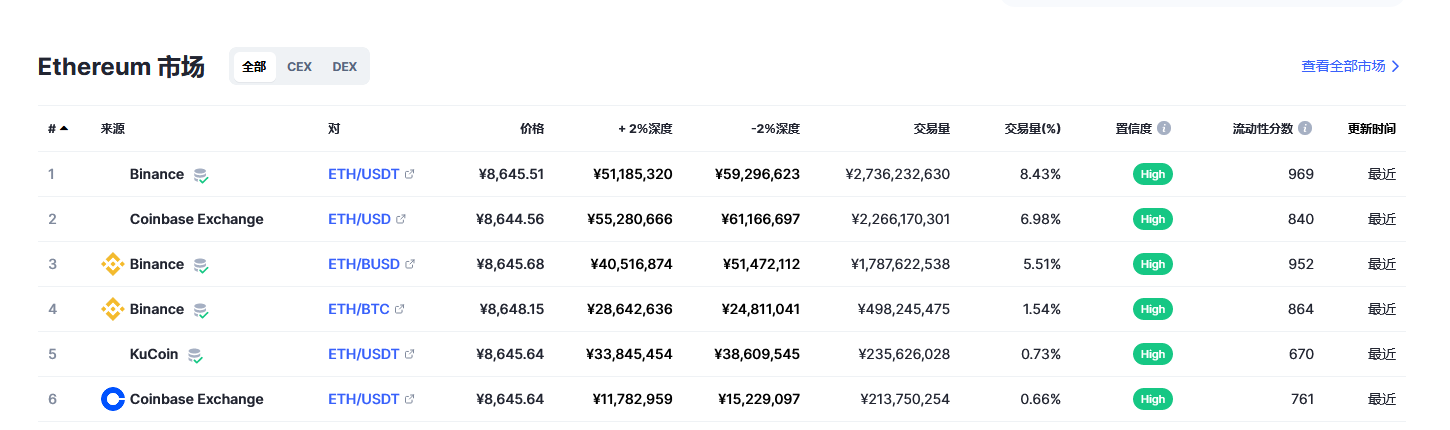
Task: Open Coinbase Exchange ETH/USD source name
Action: coord(197,219)
